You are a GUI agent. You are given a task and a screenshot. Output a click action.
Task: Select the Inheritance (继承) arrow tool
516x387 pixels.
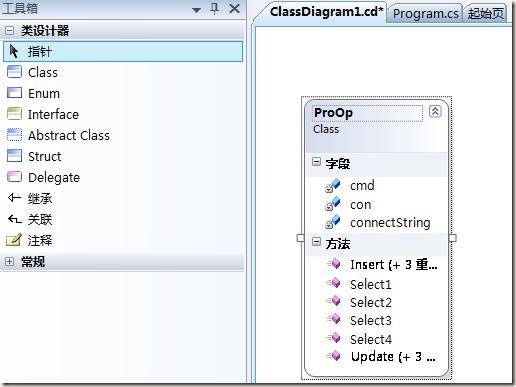14,198
